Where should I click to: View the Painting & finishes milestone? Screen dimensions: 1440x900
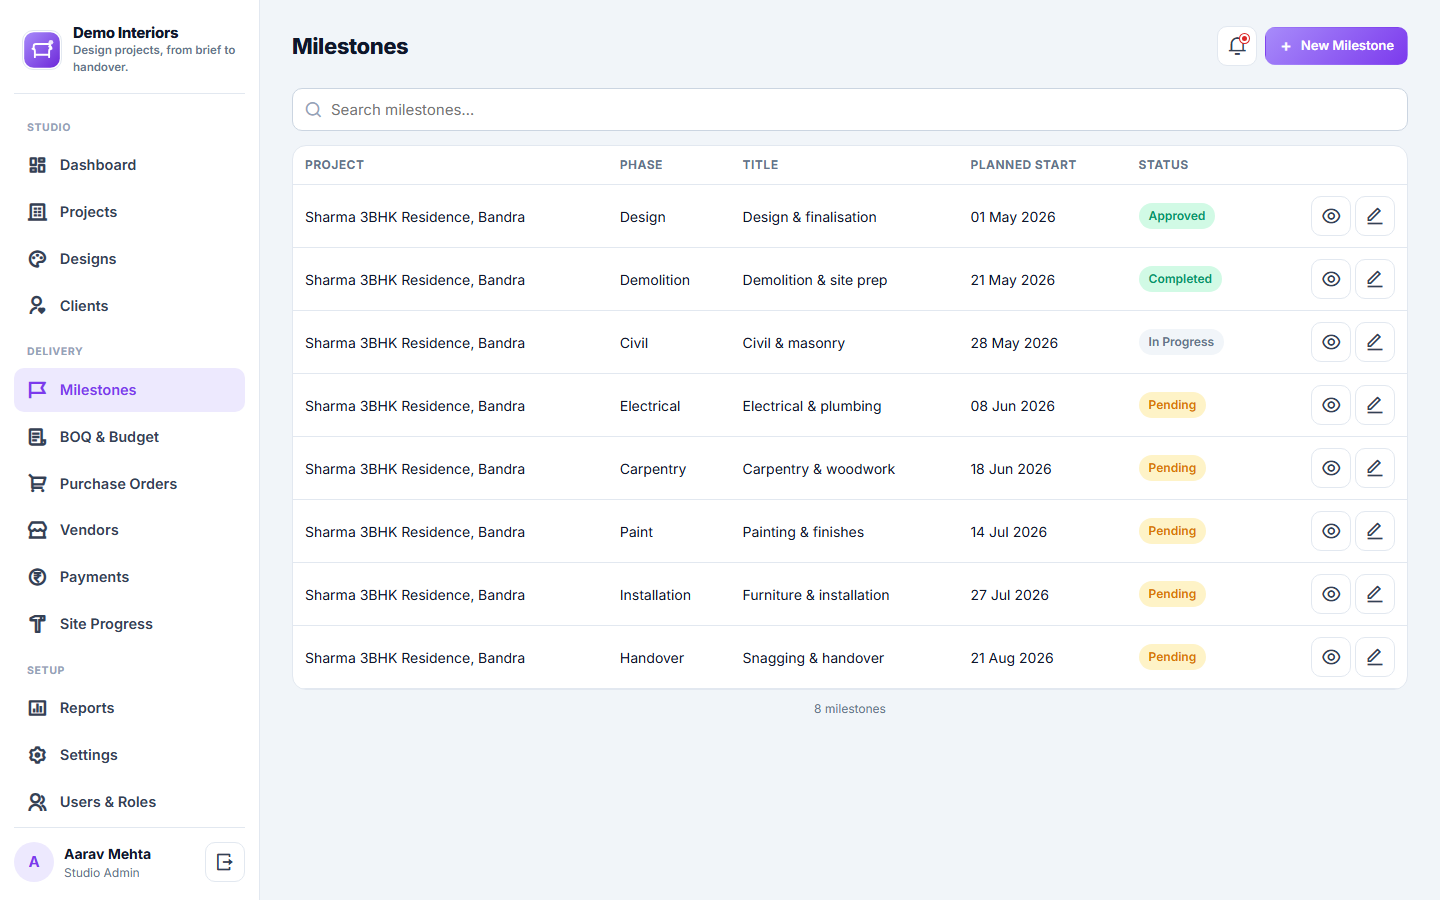(x=1331, y=531)
